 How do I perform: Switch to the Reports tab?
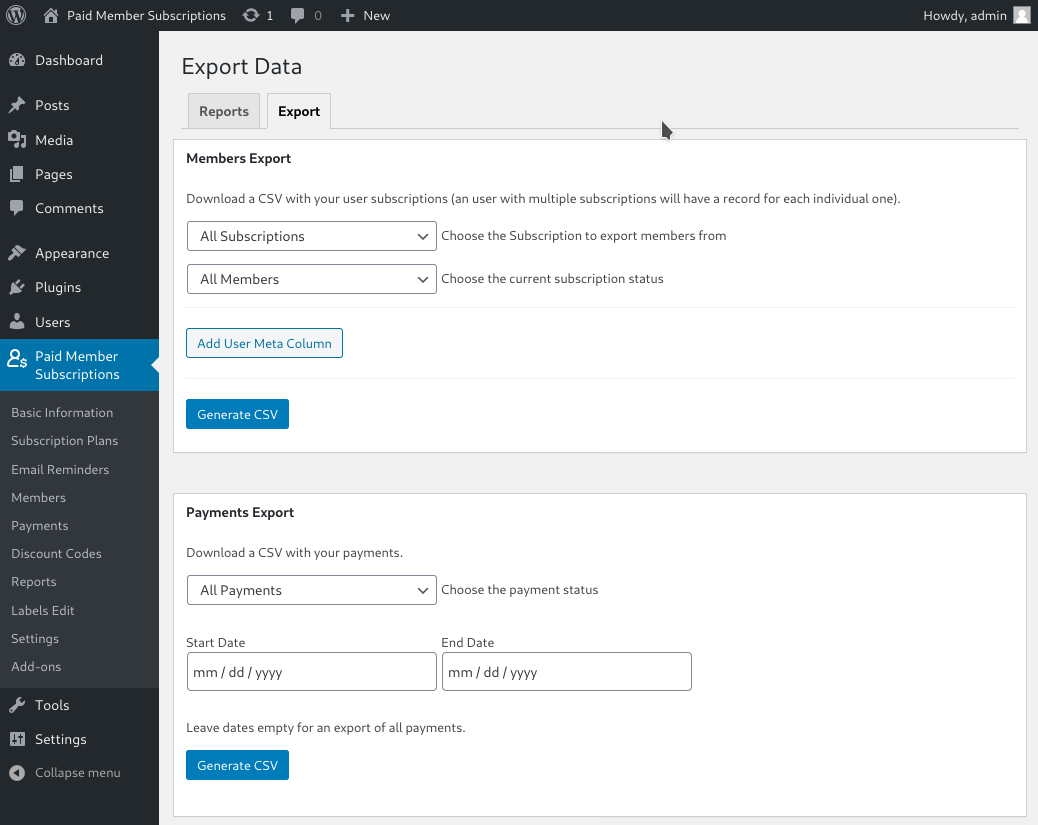224,111
